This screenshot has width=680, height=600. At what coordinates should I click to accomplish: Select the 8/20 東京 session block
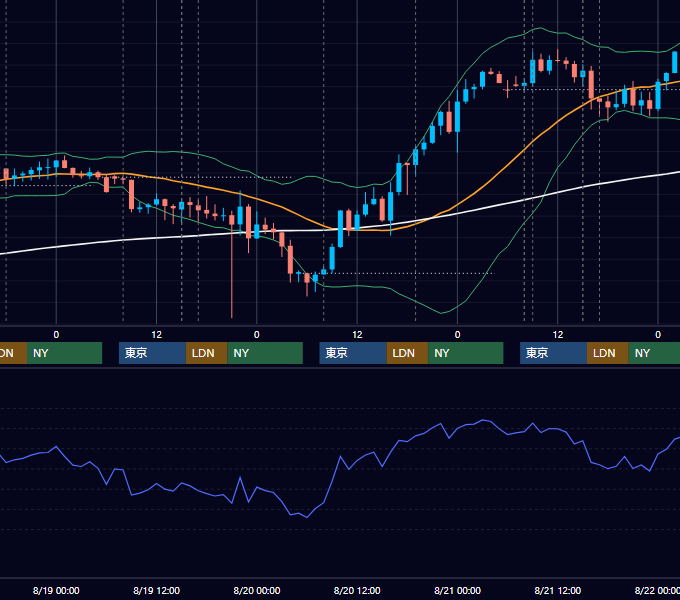pos(353,353)
